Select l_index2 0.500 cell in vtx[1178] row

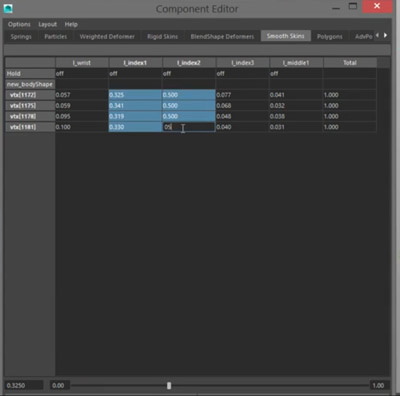tap(189, 116)
